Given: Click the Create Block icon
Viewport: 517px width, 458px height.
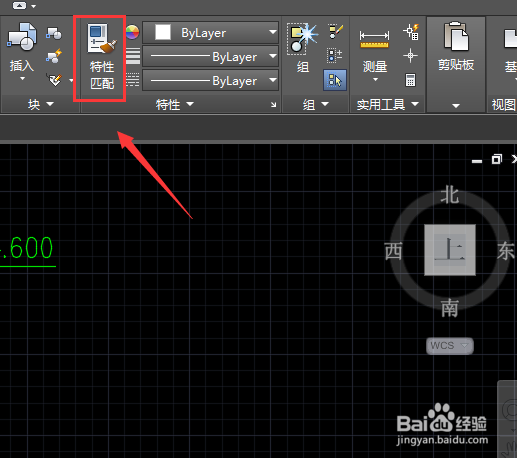Looking at the screenshot, I should click(x=54, y=33).
